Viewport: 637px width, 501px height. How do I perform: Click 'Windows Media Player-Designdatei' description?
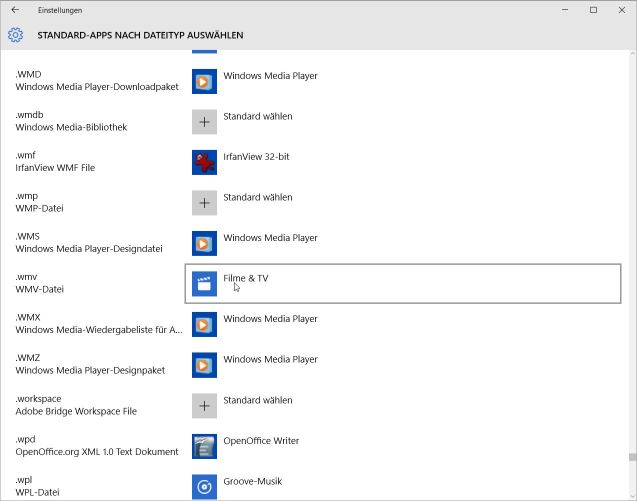point(89,249)
